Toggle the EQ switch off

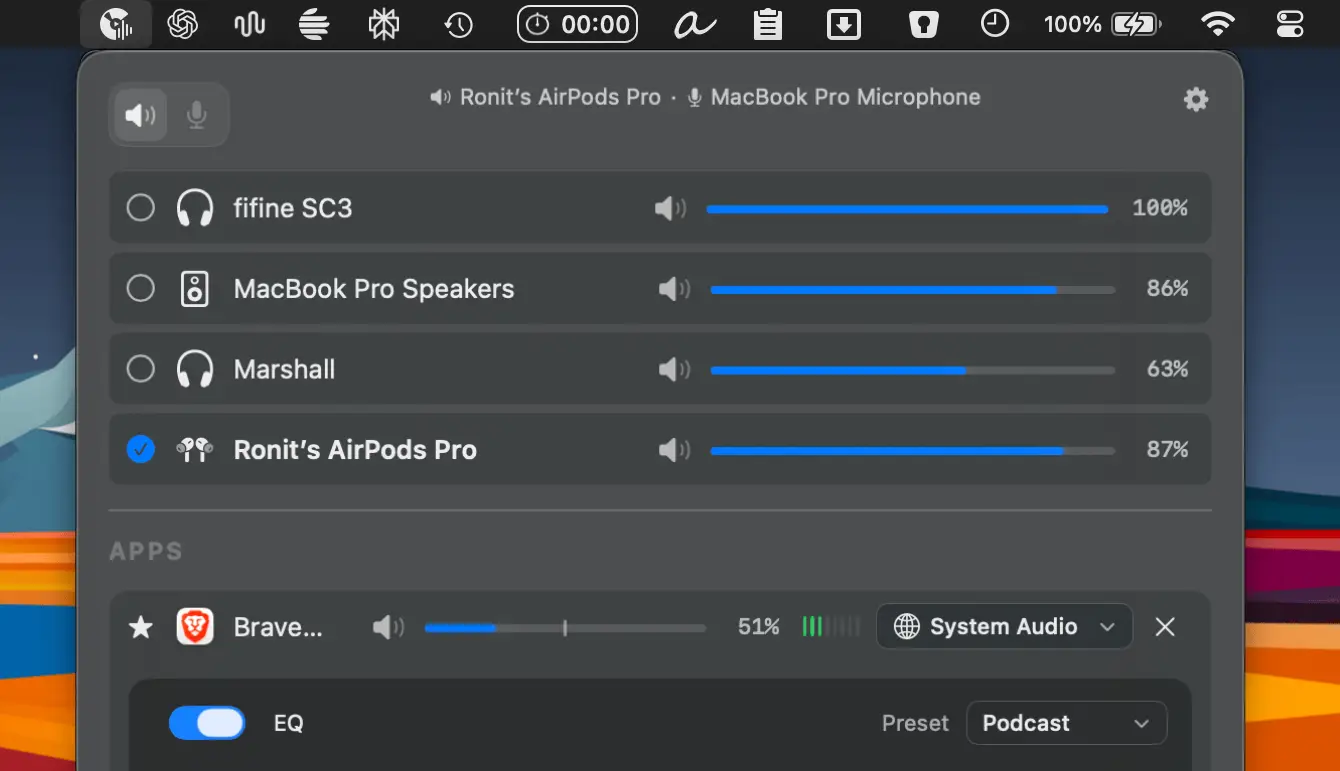click(207, 723)
